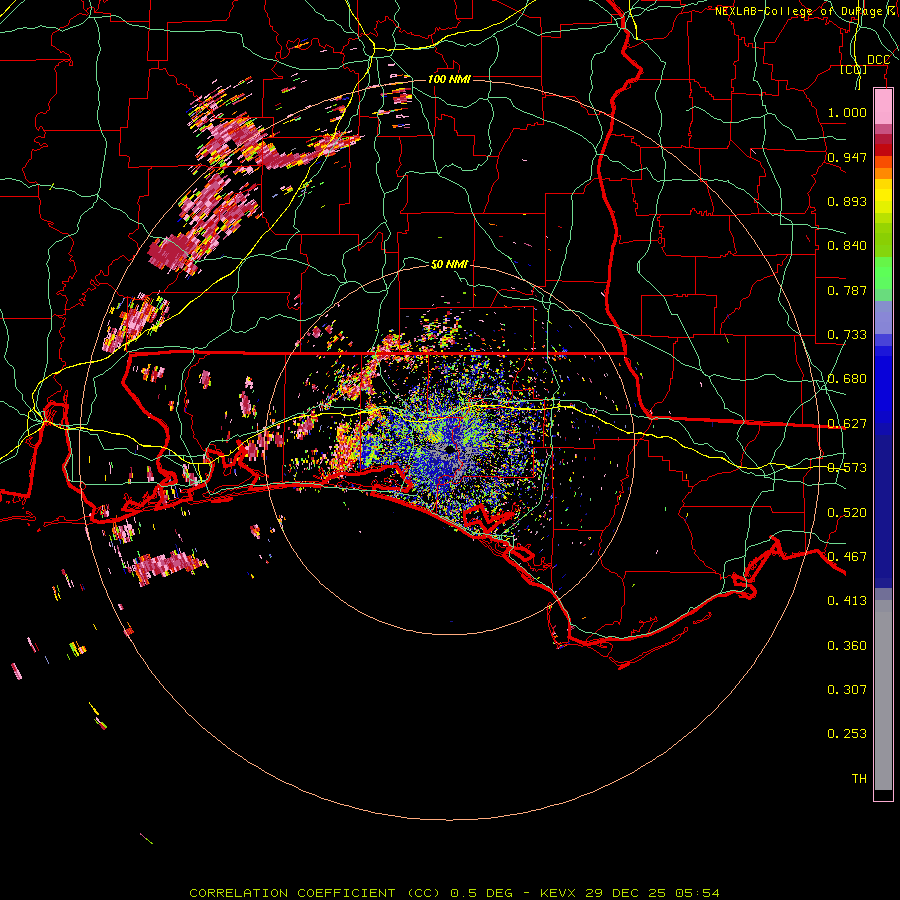Click the TH threshold label
900x900 pixels.
859,779
